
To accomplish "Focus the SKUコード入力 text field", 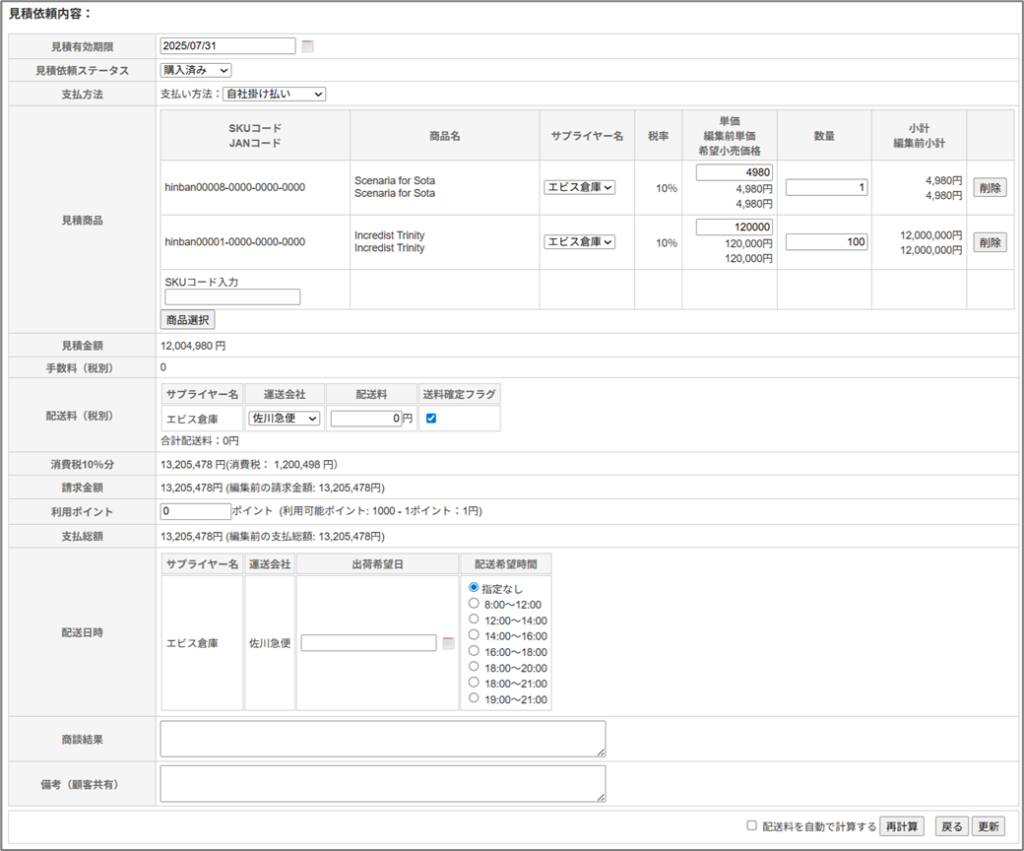I will coord(232,297).
